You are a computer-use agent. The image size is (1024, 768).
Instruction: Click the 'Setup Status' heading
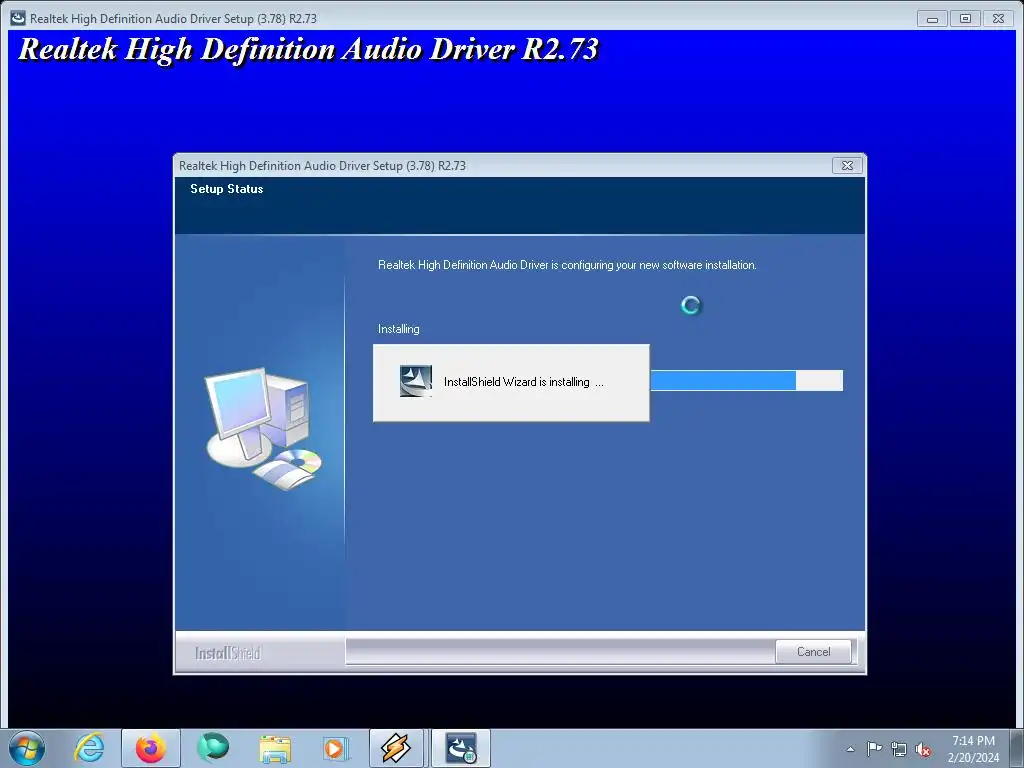[227, 189]
